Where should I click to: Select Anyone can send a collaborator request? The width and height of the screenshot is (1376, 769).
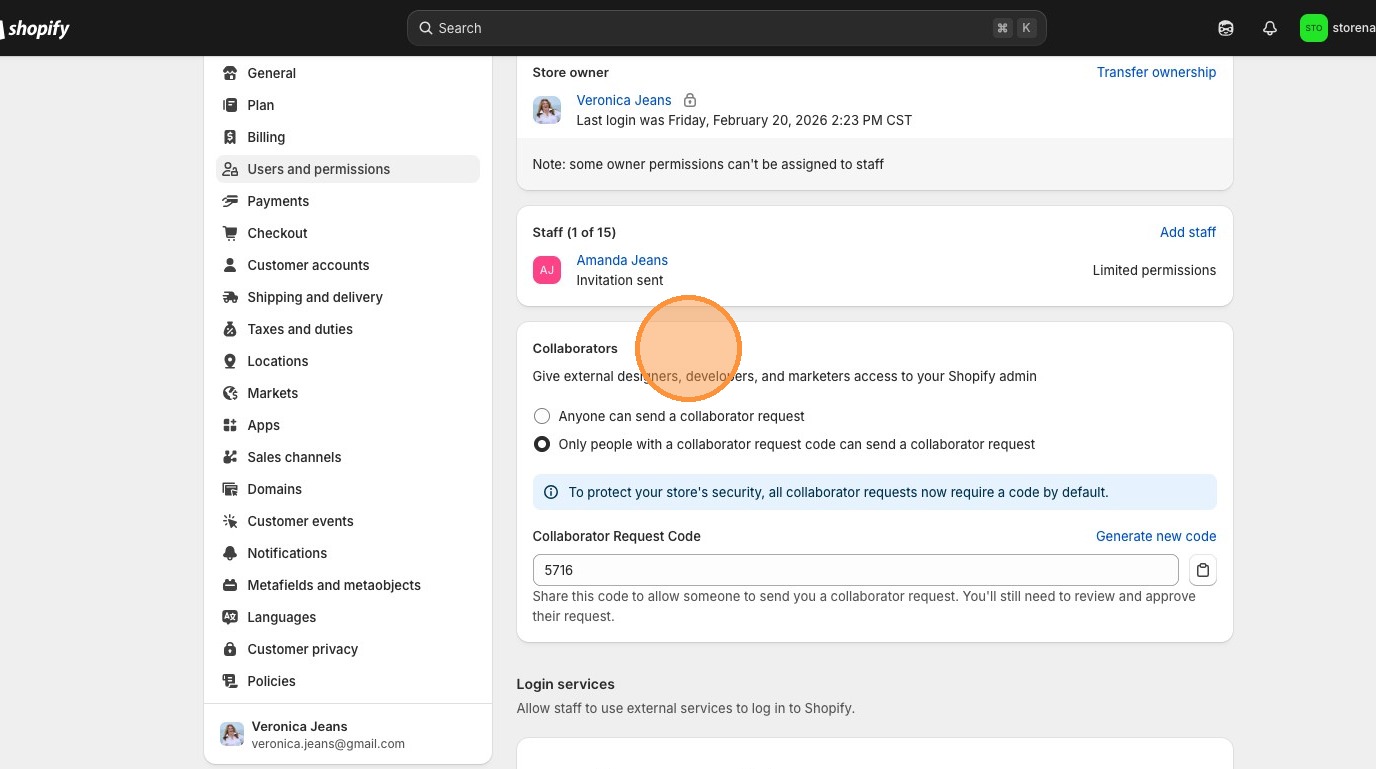point(542,416)
